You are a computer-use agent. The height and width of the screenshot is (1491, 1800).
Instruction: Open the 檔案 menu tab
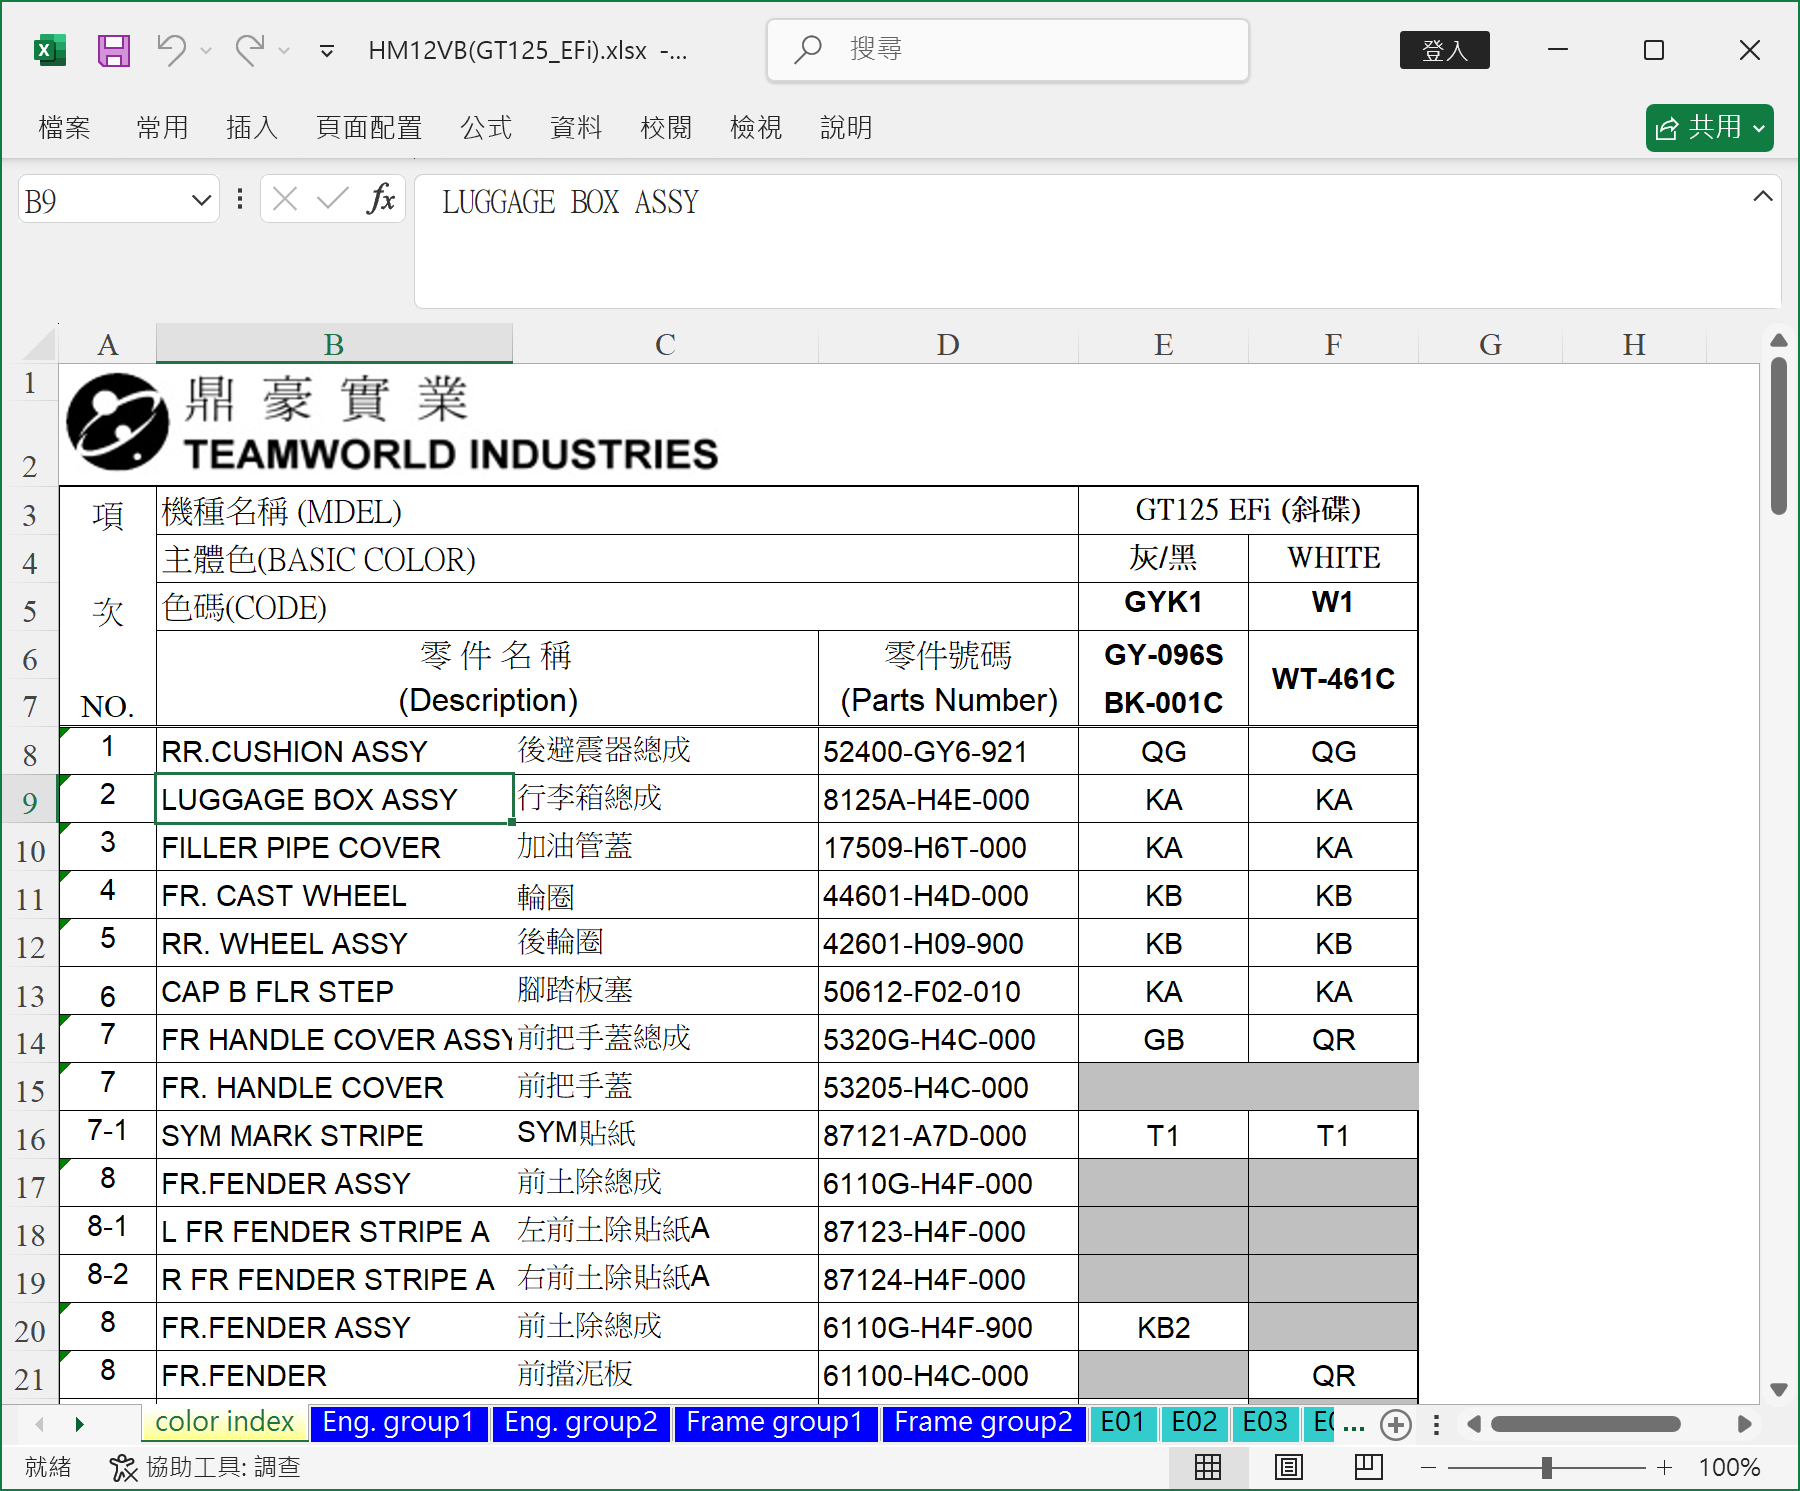click(64, 128)
